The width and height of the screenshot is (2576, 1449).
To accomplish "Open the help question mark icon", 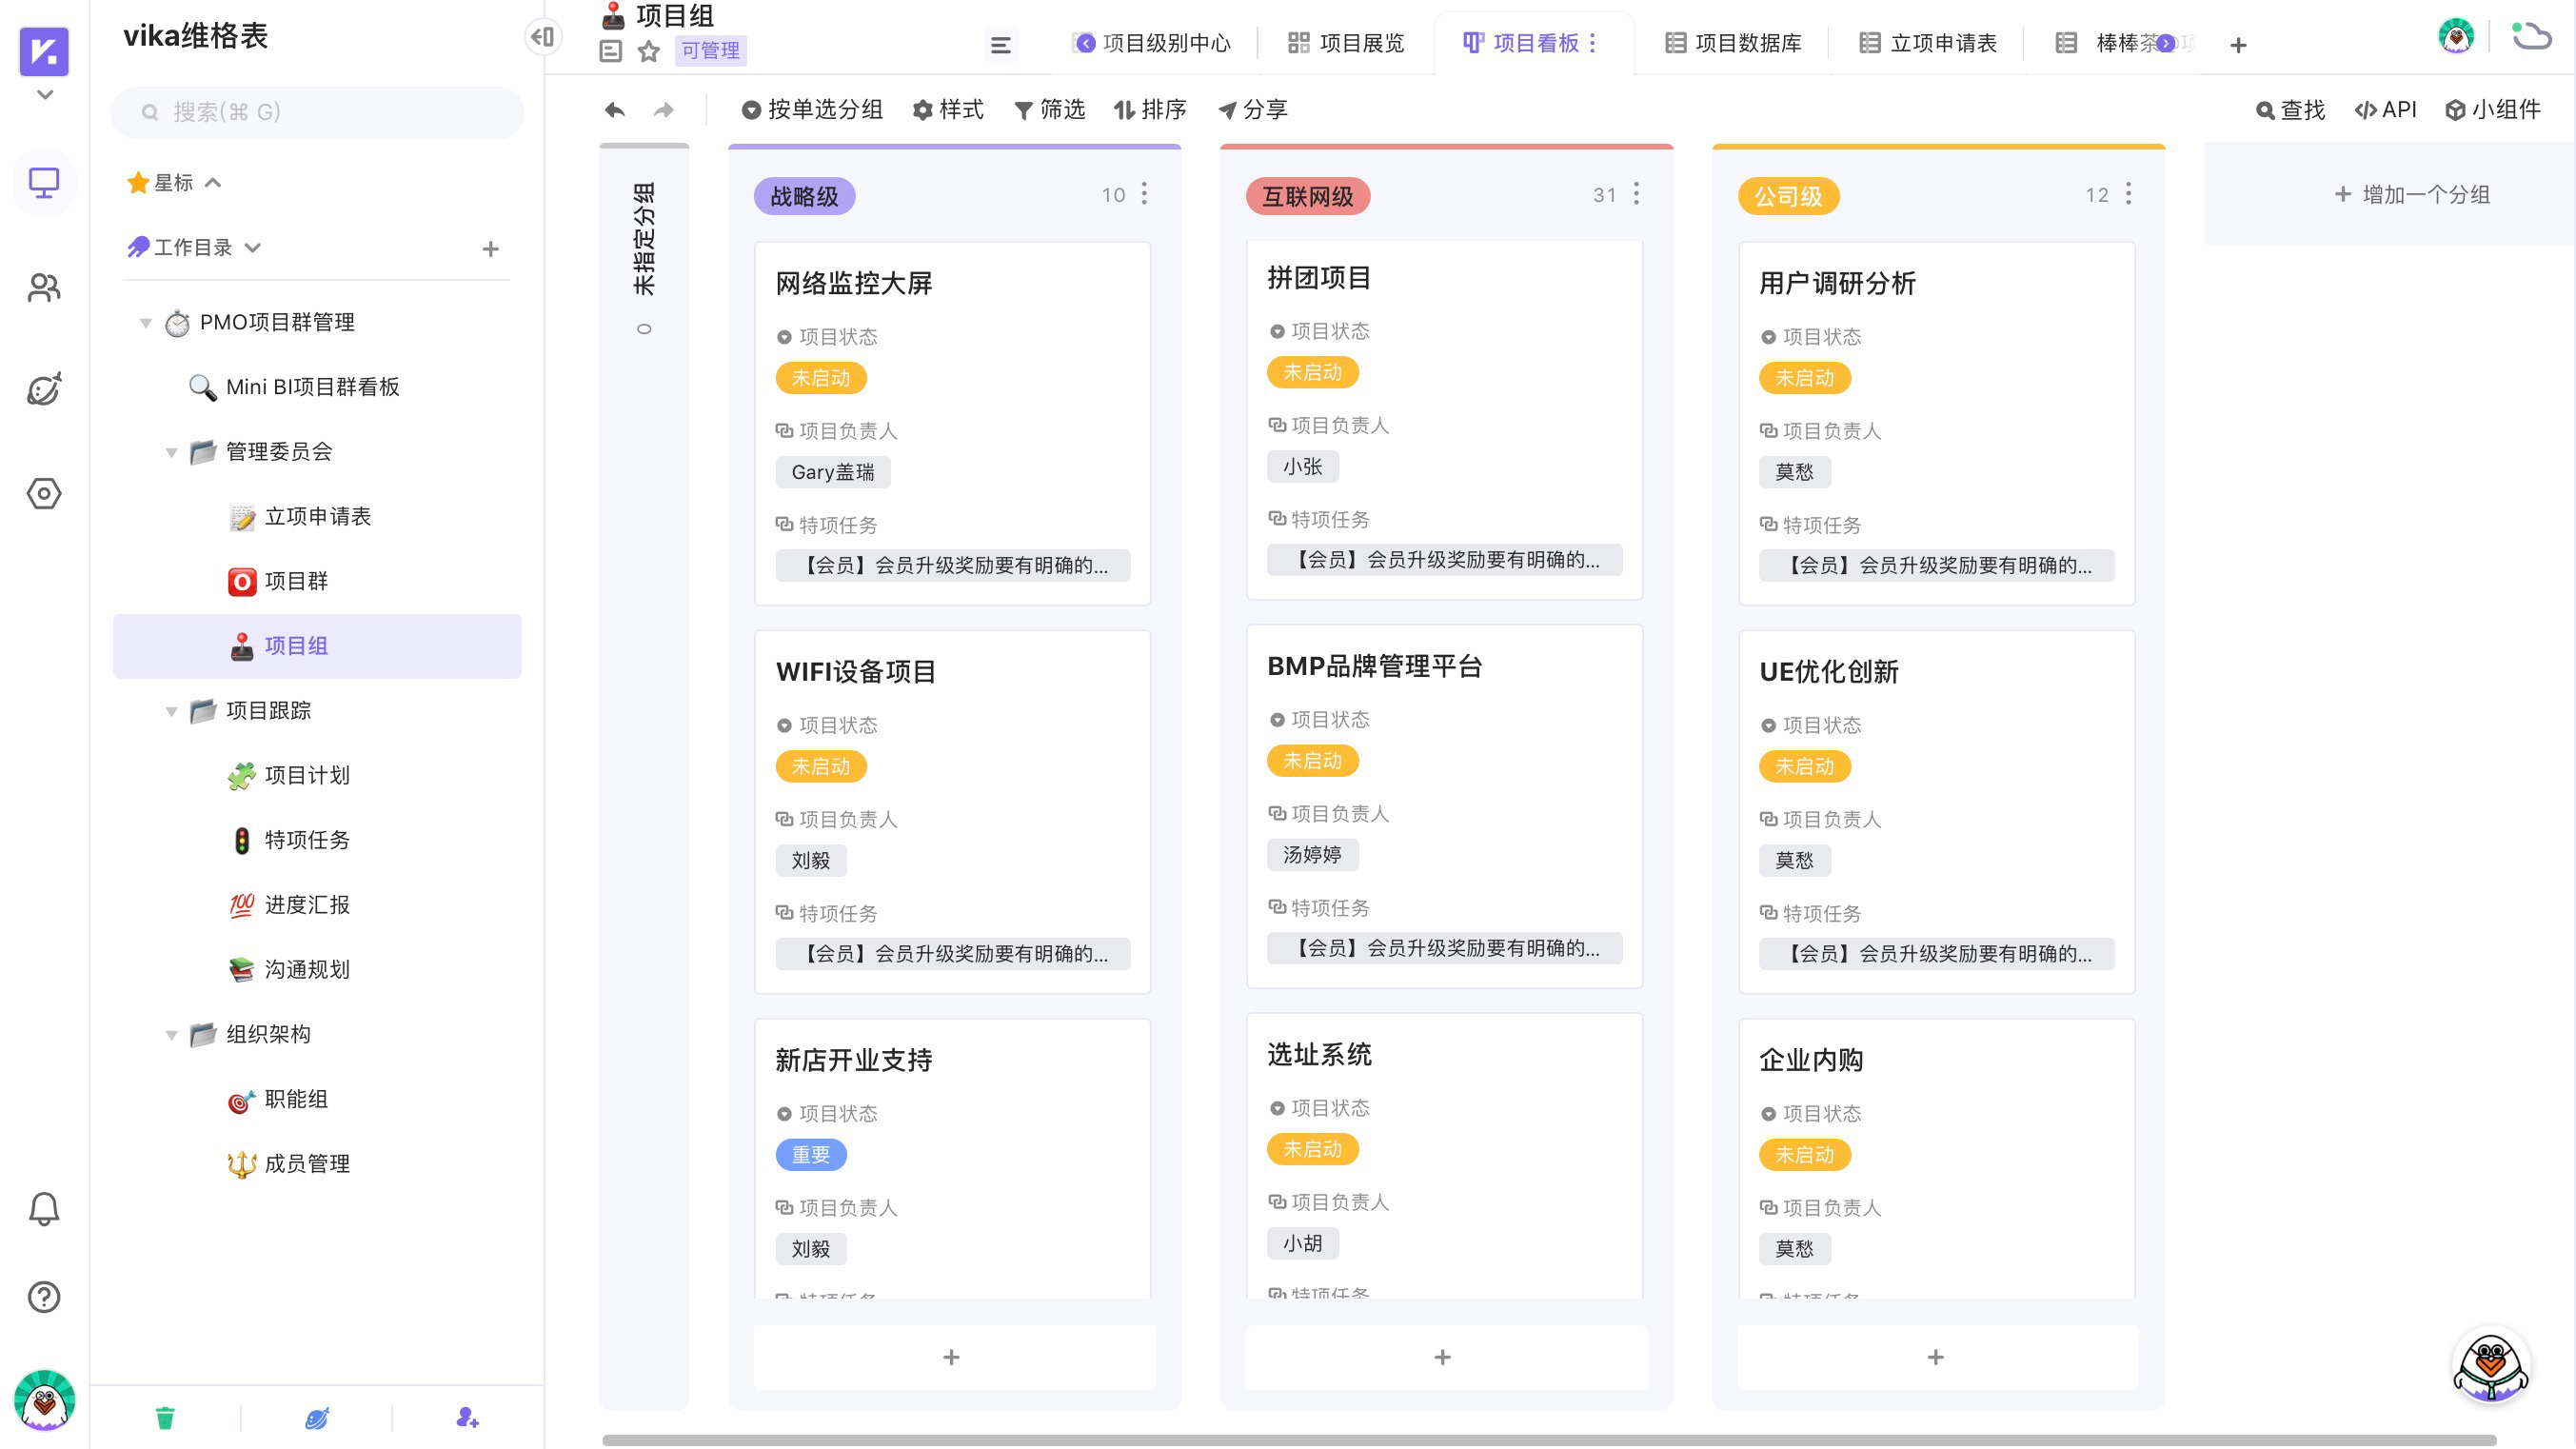I will (44, 1297).
